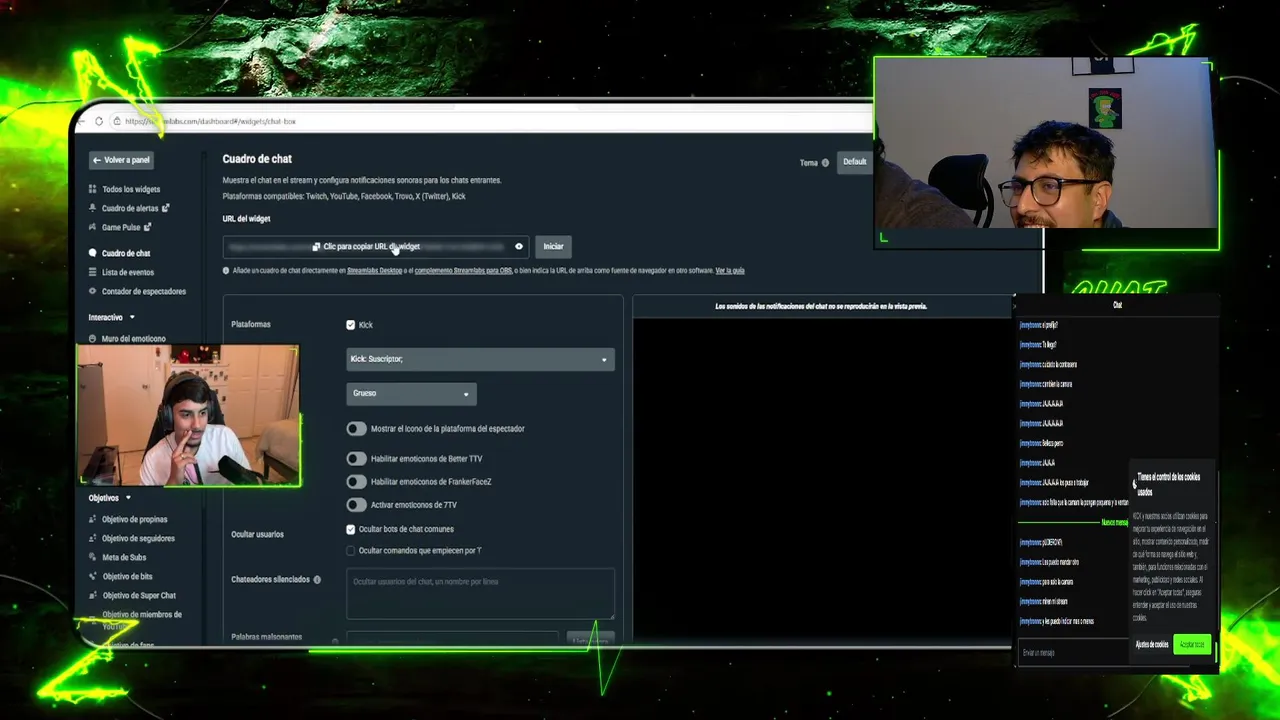Open Muro del emoticono in sidebar
The image size is (1280, 720).
tap(134, 338)
